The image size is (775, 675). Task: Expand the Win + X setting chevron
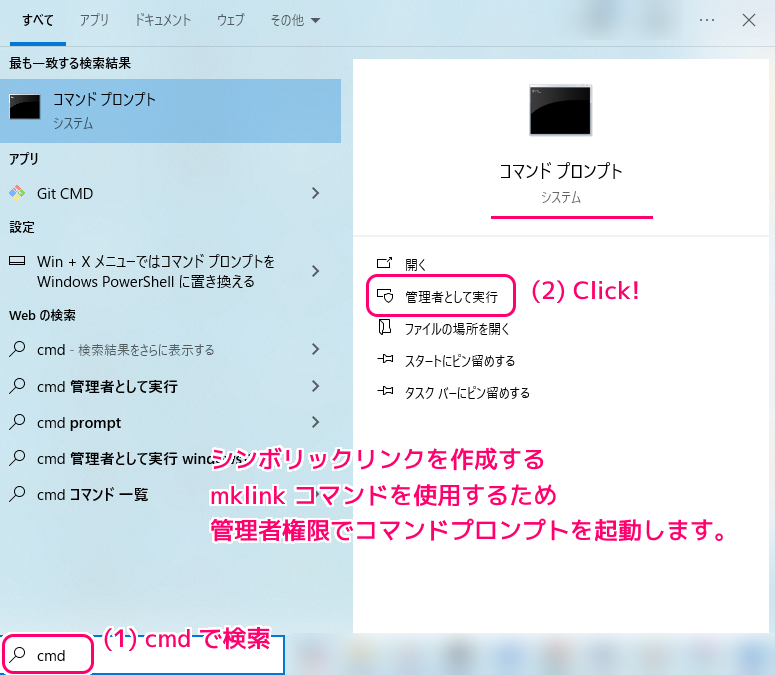[x=315, y=271]
